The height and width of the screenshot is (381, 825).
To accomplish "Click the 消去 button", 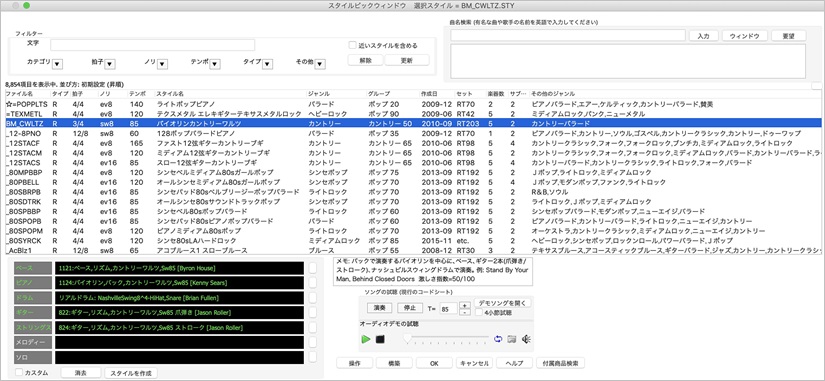I will (81, 373).
